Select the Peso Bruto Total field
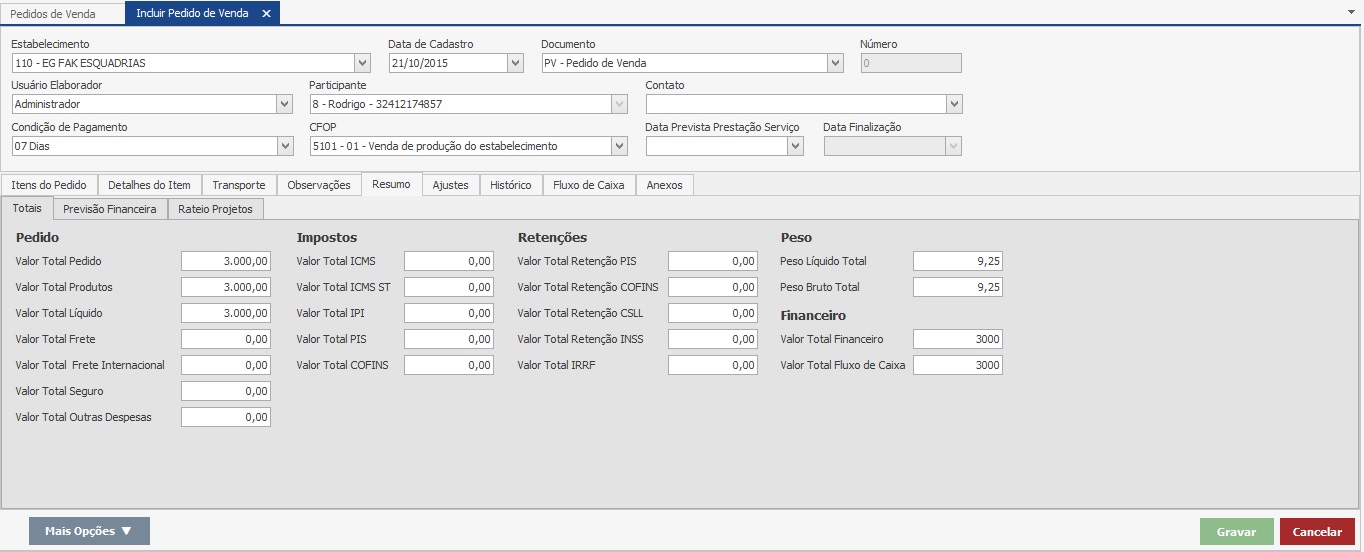The width and height of the screenshot is (1364, 552). (x=958, y=287)
